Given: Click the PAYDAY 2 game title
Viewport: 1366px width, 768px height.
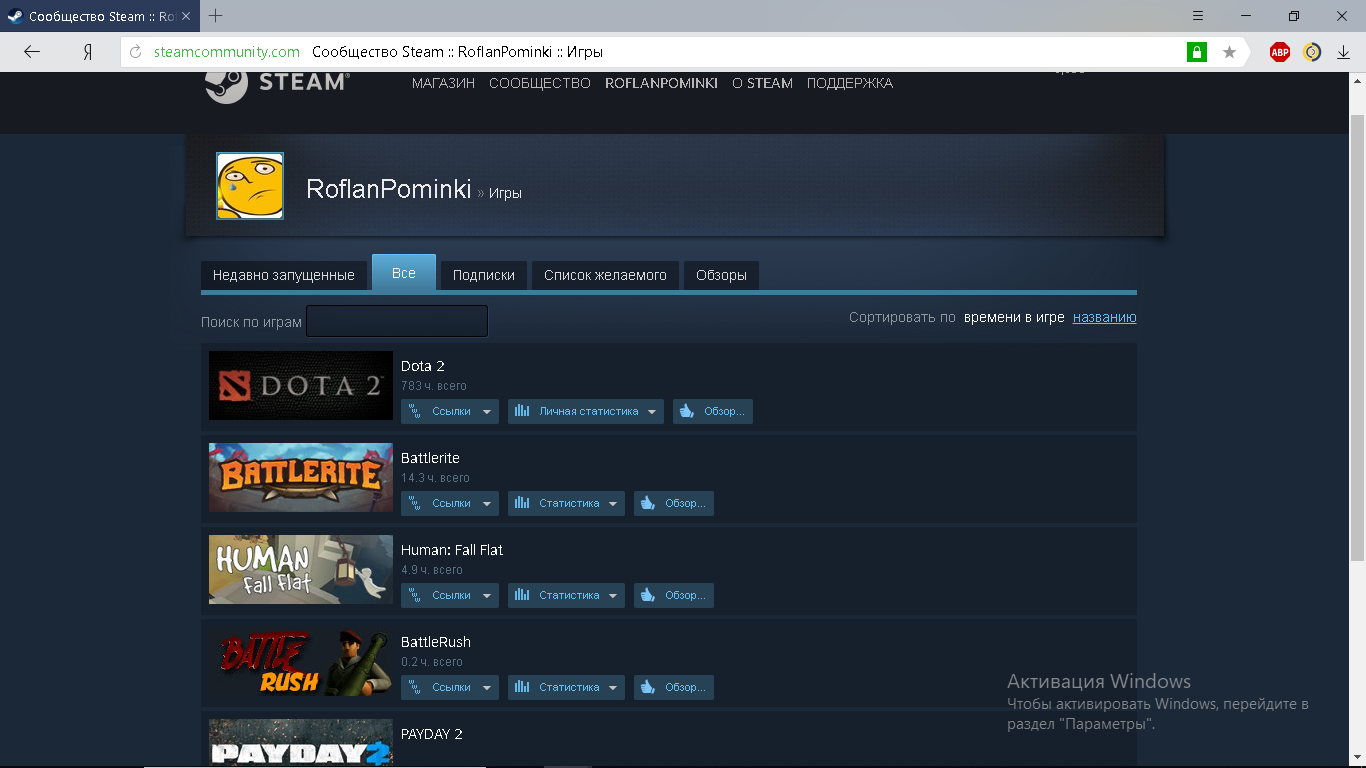Looking at the screenshot, I should pos(432,734).
